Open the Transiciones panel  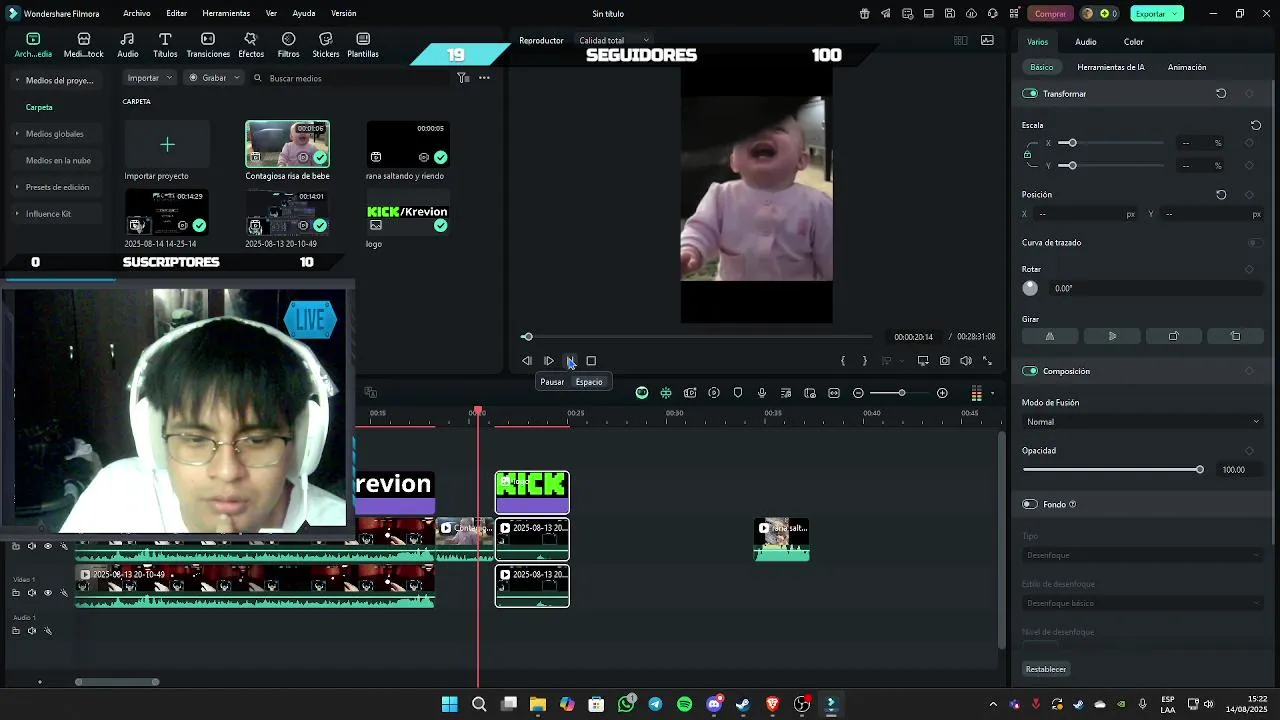[208, 45]
